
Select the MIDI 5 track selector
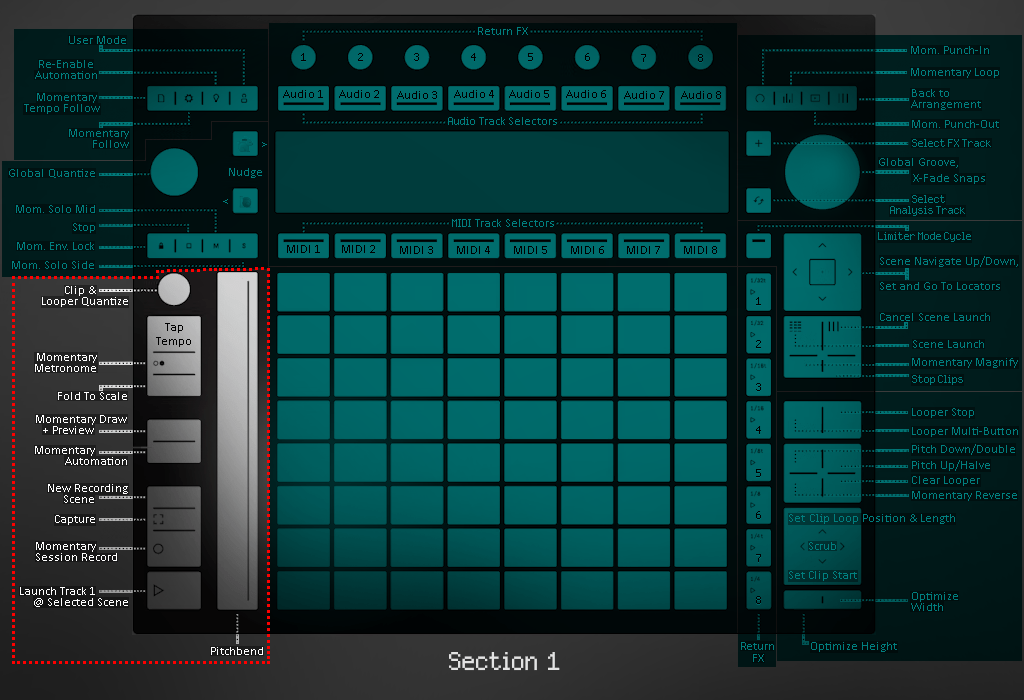coord(531,247)
